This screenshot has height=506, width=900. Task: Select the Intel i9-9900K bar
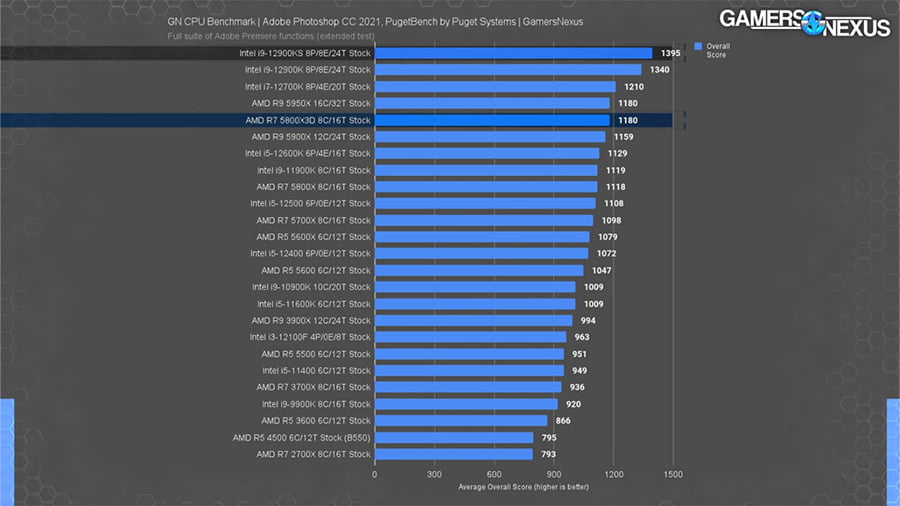tap(466, 404)
